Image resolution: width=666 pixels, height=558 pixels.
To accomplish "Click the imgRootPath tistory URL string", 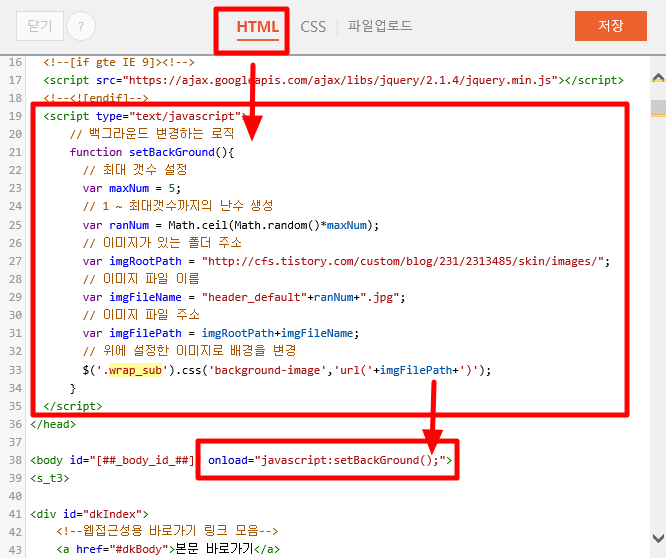I will [403, 261].
